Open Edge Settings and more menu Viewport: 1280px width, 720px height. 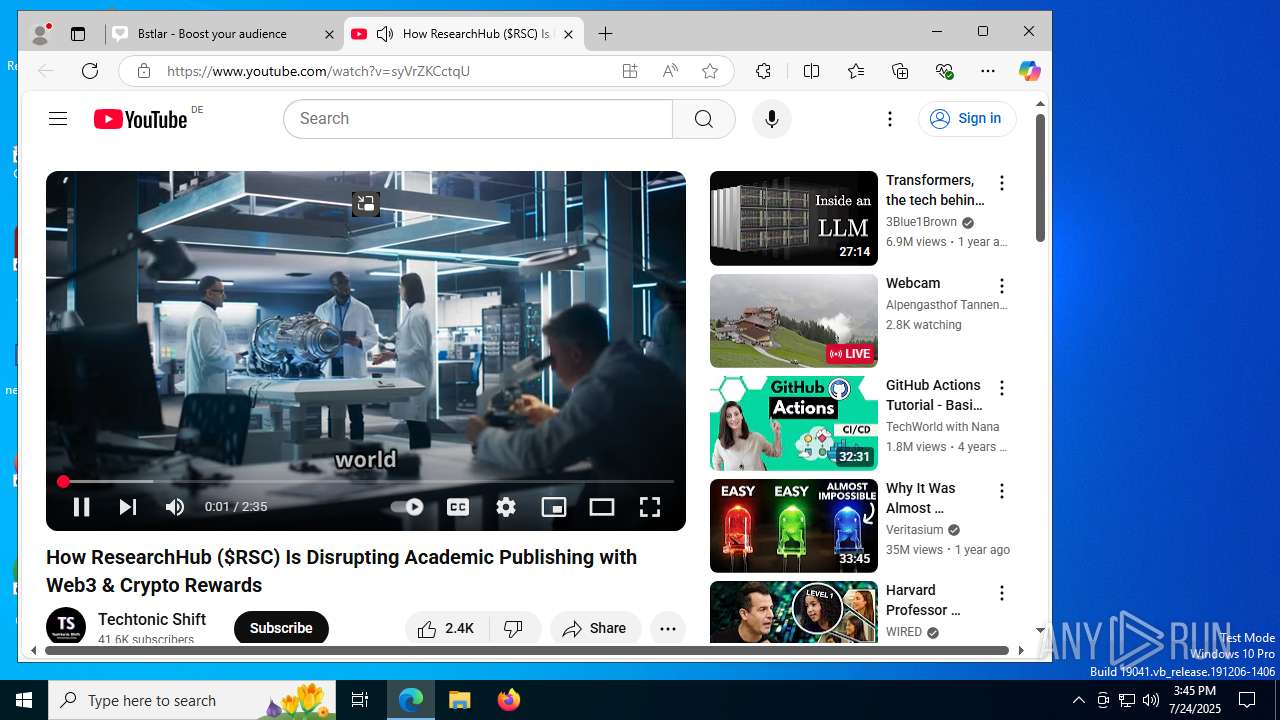click(x=988, y=71)
